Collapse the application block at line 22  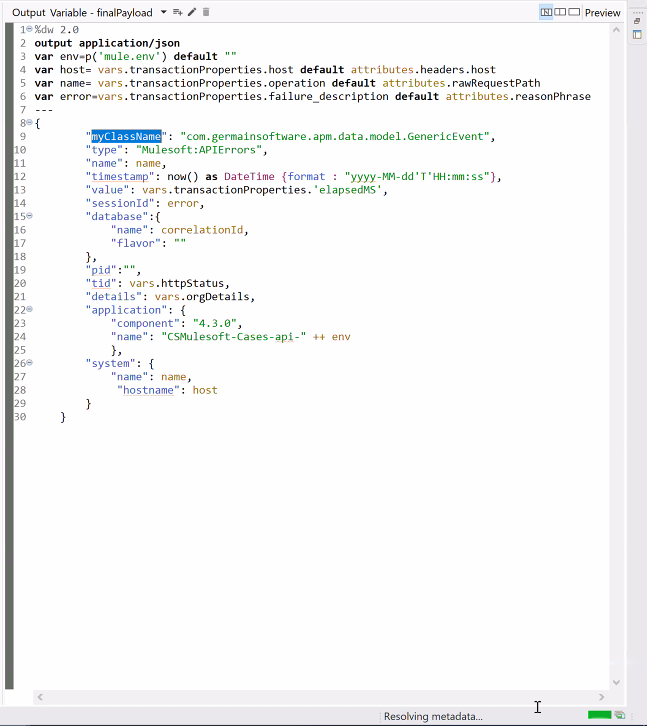pos(29,310)
